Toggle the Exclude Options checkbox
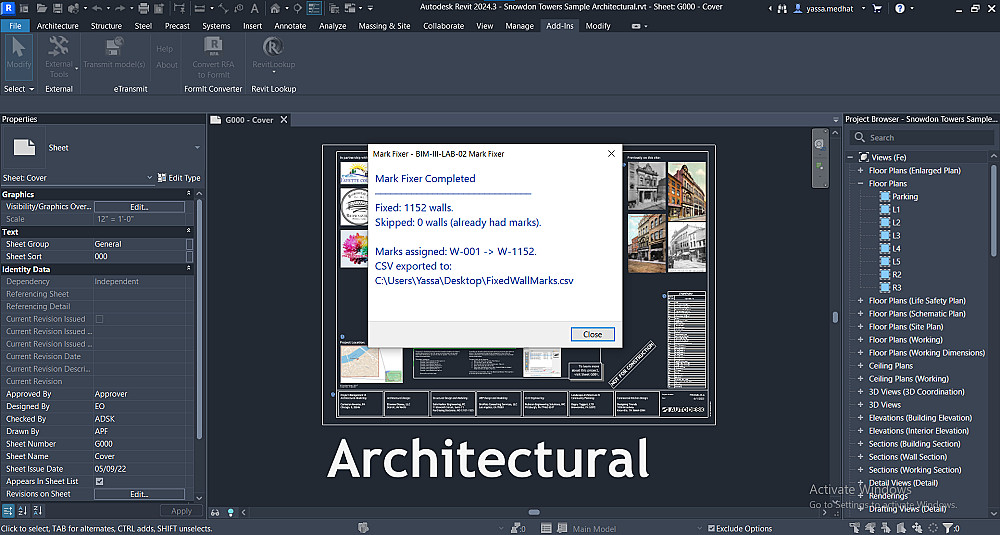Viewport: 1000px width, 535px height. [711, 528]
